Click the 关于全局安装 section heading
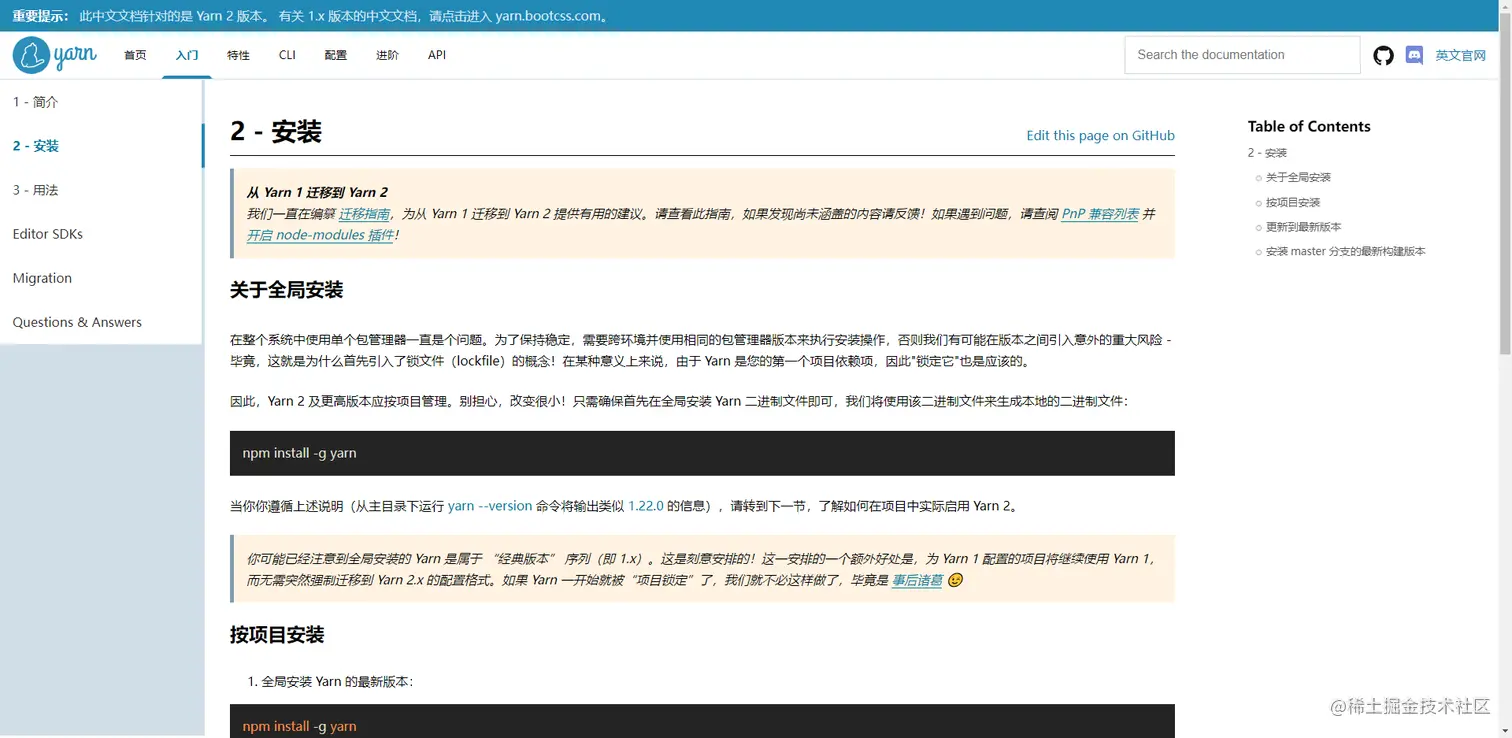This screenshot has width=1512, height=738. 287,290
